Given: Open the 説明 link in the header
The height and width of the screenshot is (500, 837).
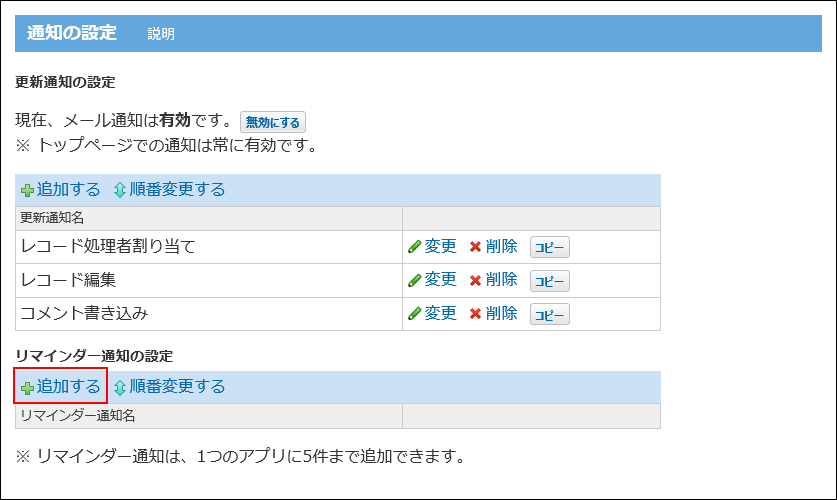Looking at the screenshot, I should click(x=161, y=34).
